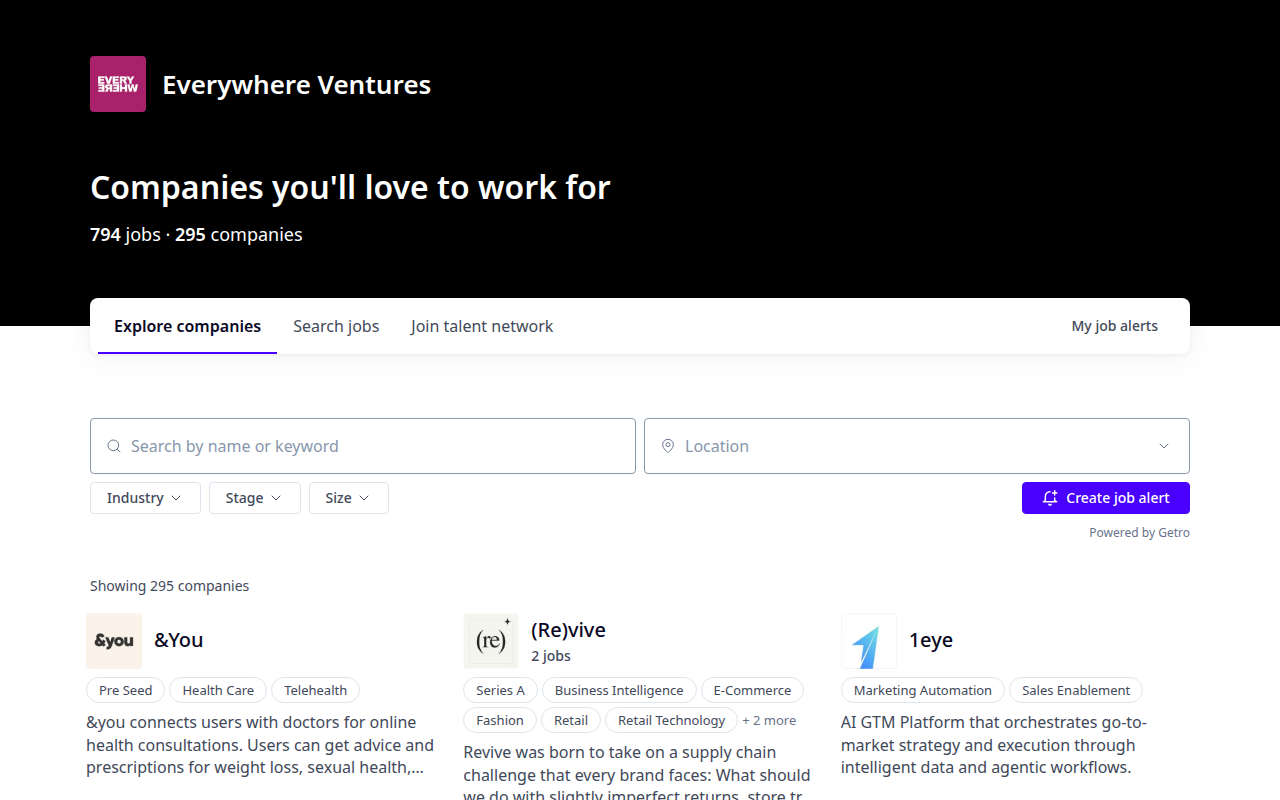Viewport: 1280px width, 800px height.
Task: Select the Series A tag on (Re)vive
Action: click(x=501, y=690)
